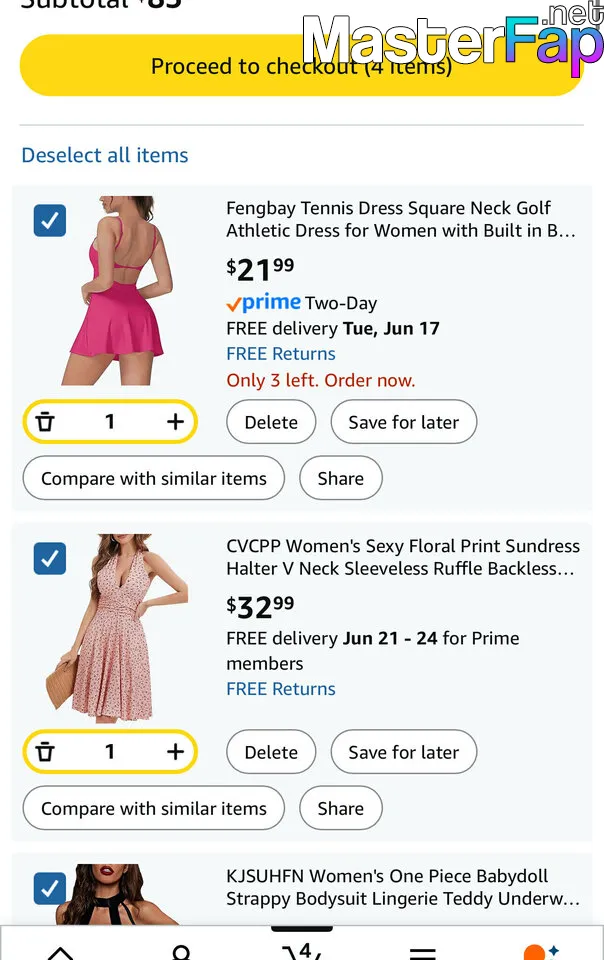
Task: Compare Fengbay Tennis Dress with similar items
Action: tap(154, 478)
